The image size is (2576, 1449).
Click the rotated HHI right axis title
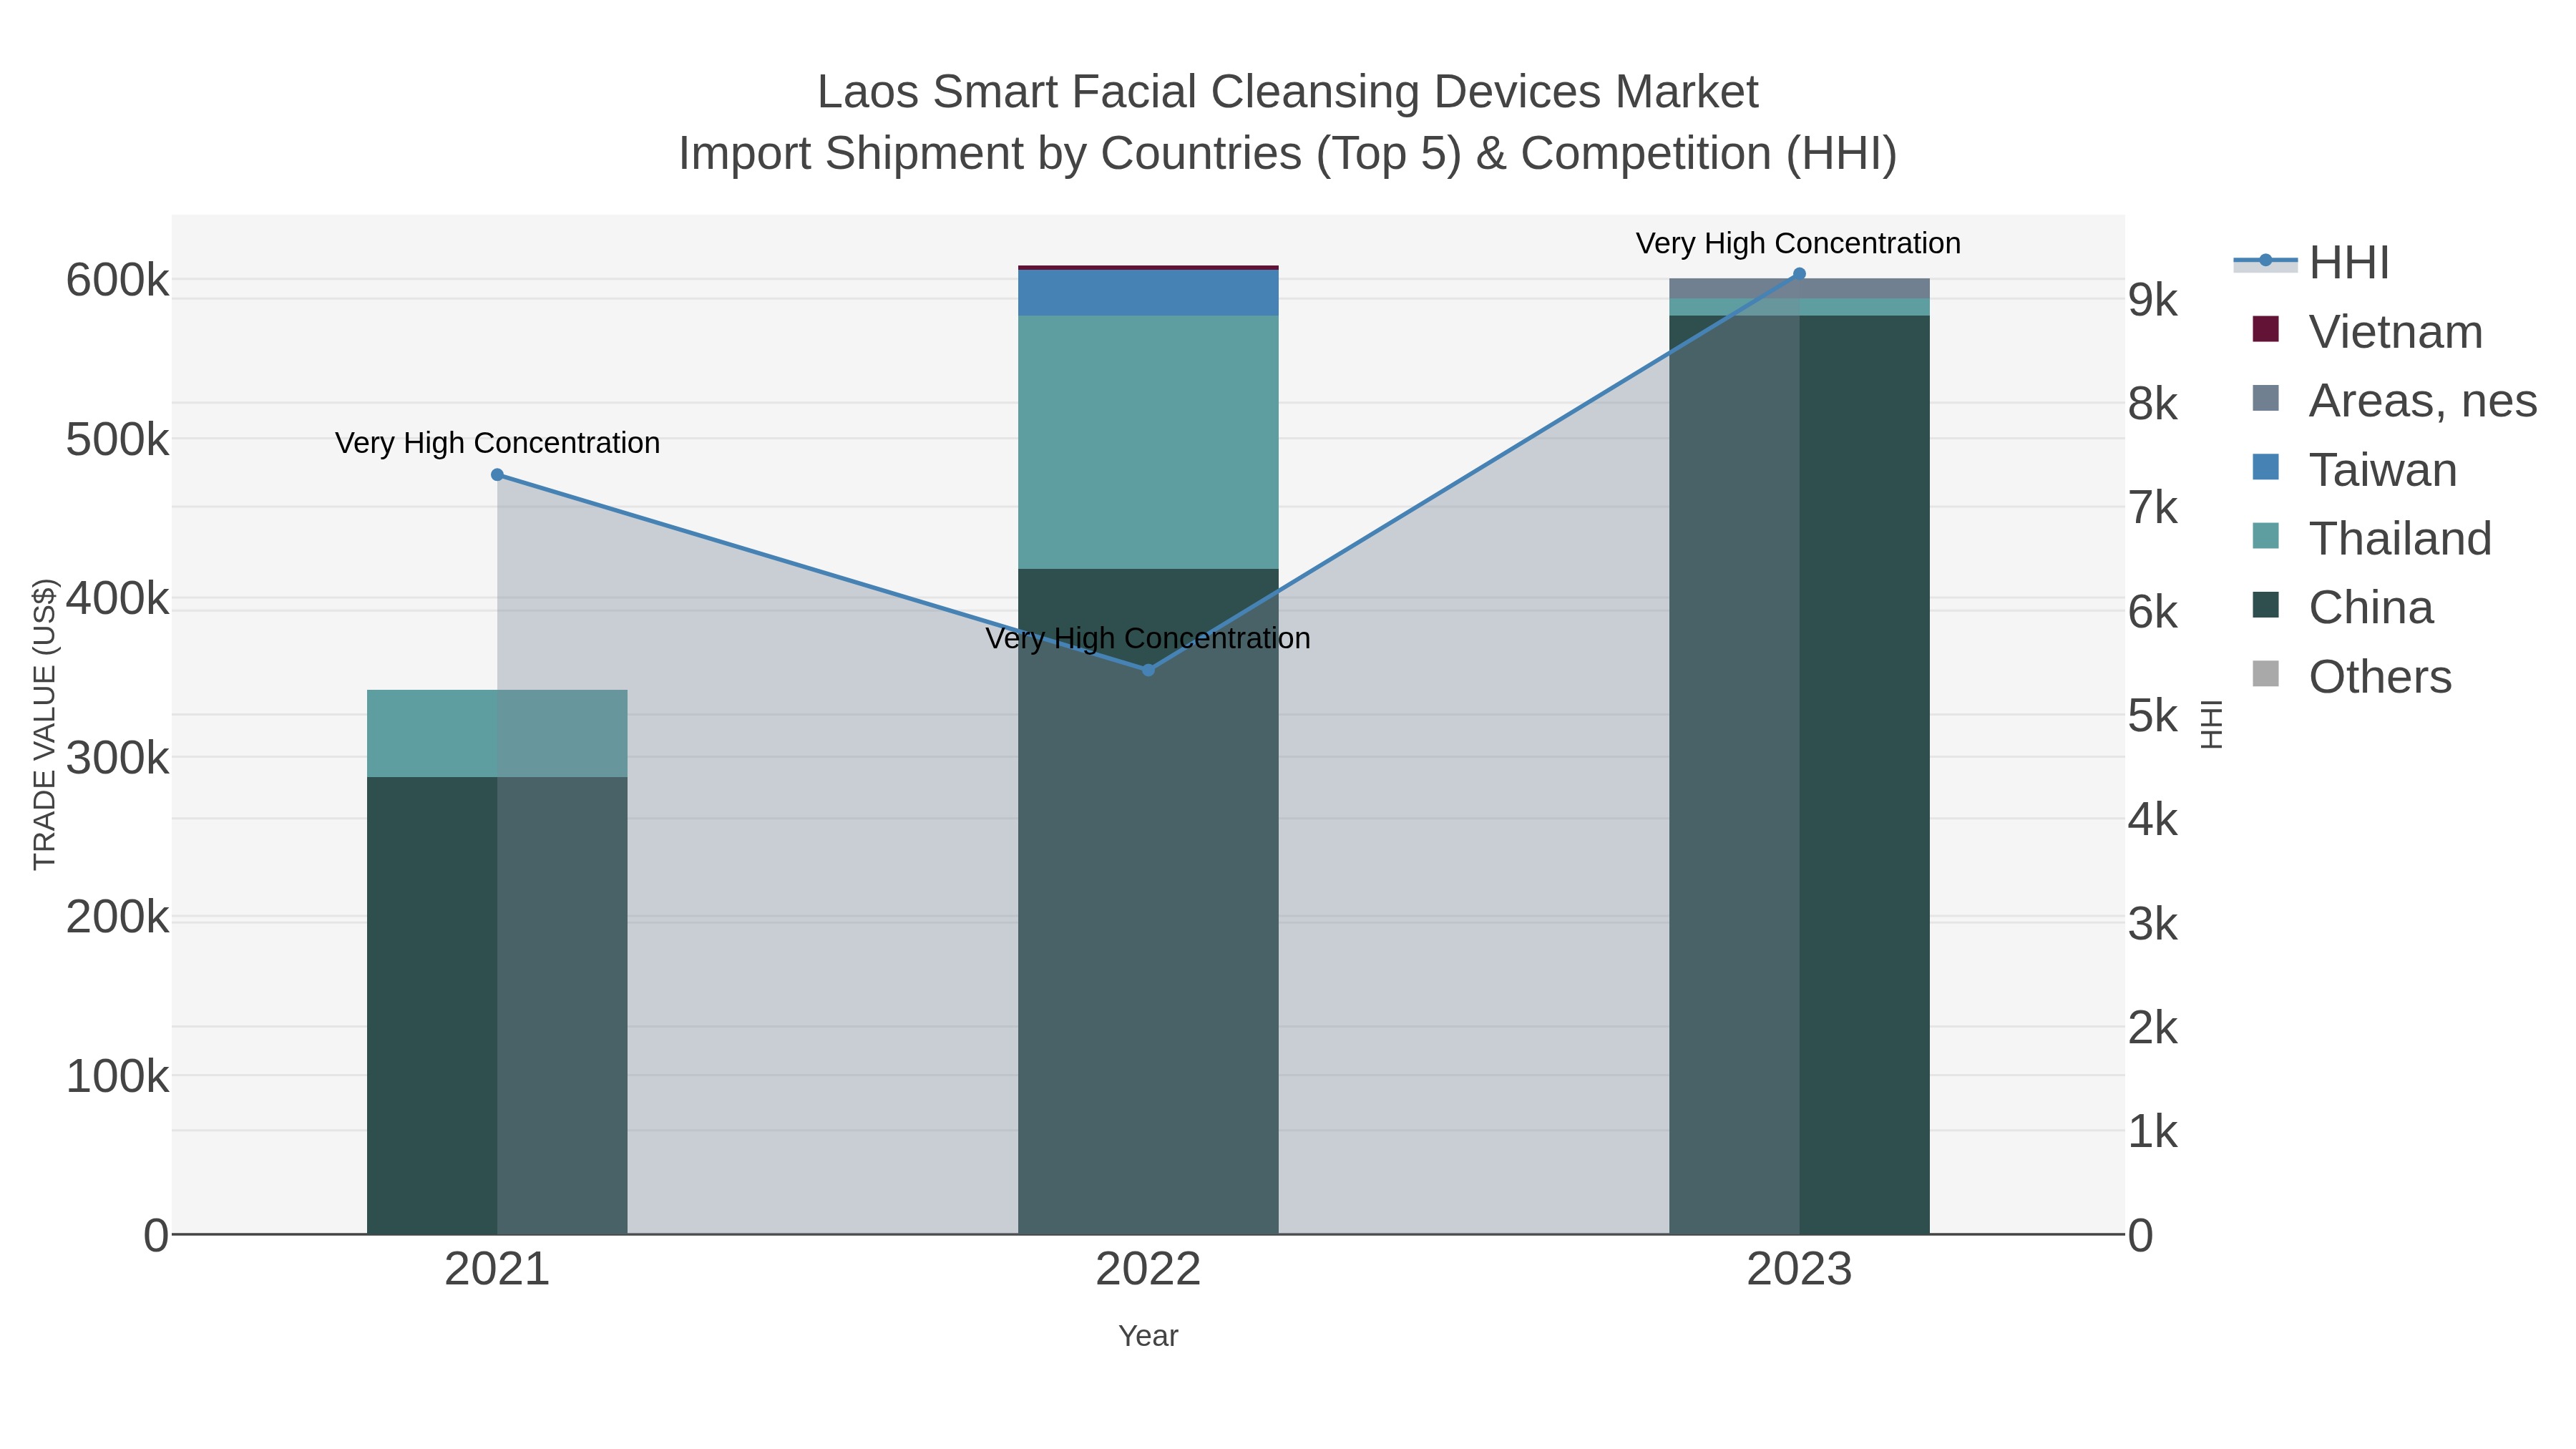pyautogui.click(x=2211, y=724)
